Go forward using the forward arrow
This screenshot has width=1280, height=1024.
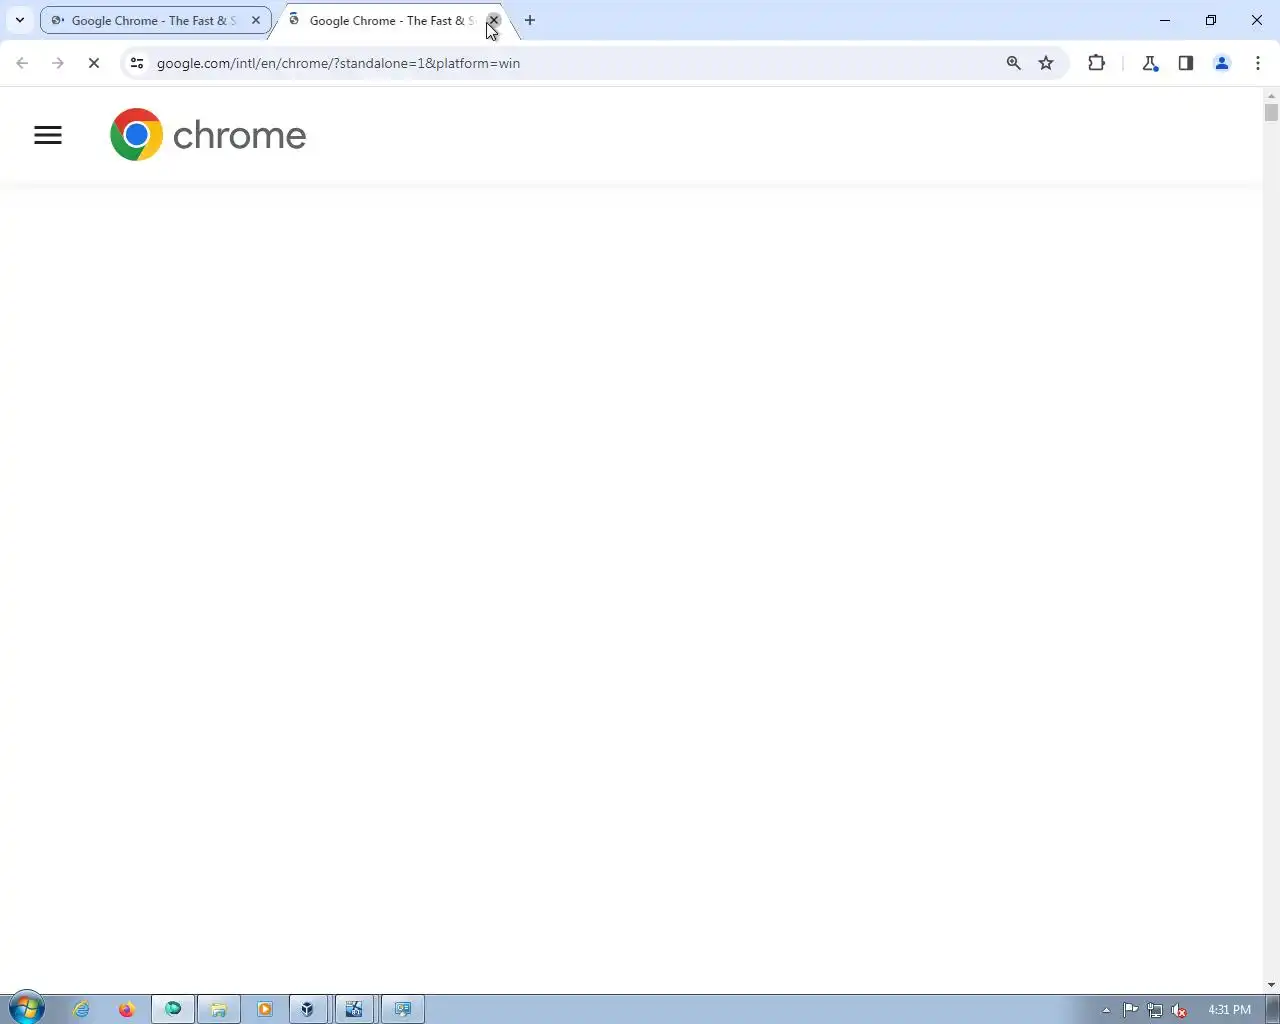(58, 63)
